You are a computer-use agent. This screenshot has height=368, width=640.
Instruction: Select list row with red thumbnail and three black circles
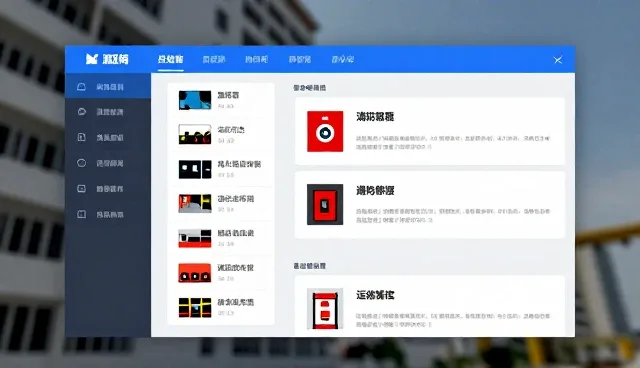tap(221, 273)
